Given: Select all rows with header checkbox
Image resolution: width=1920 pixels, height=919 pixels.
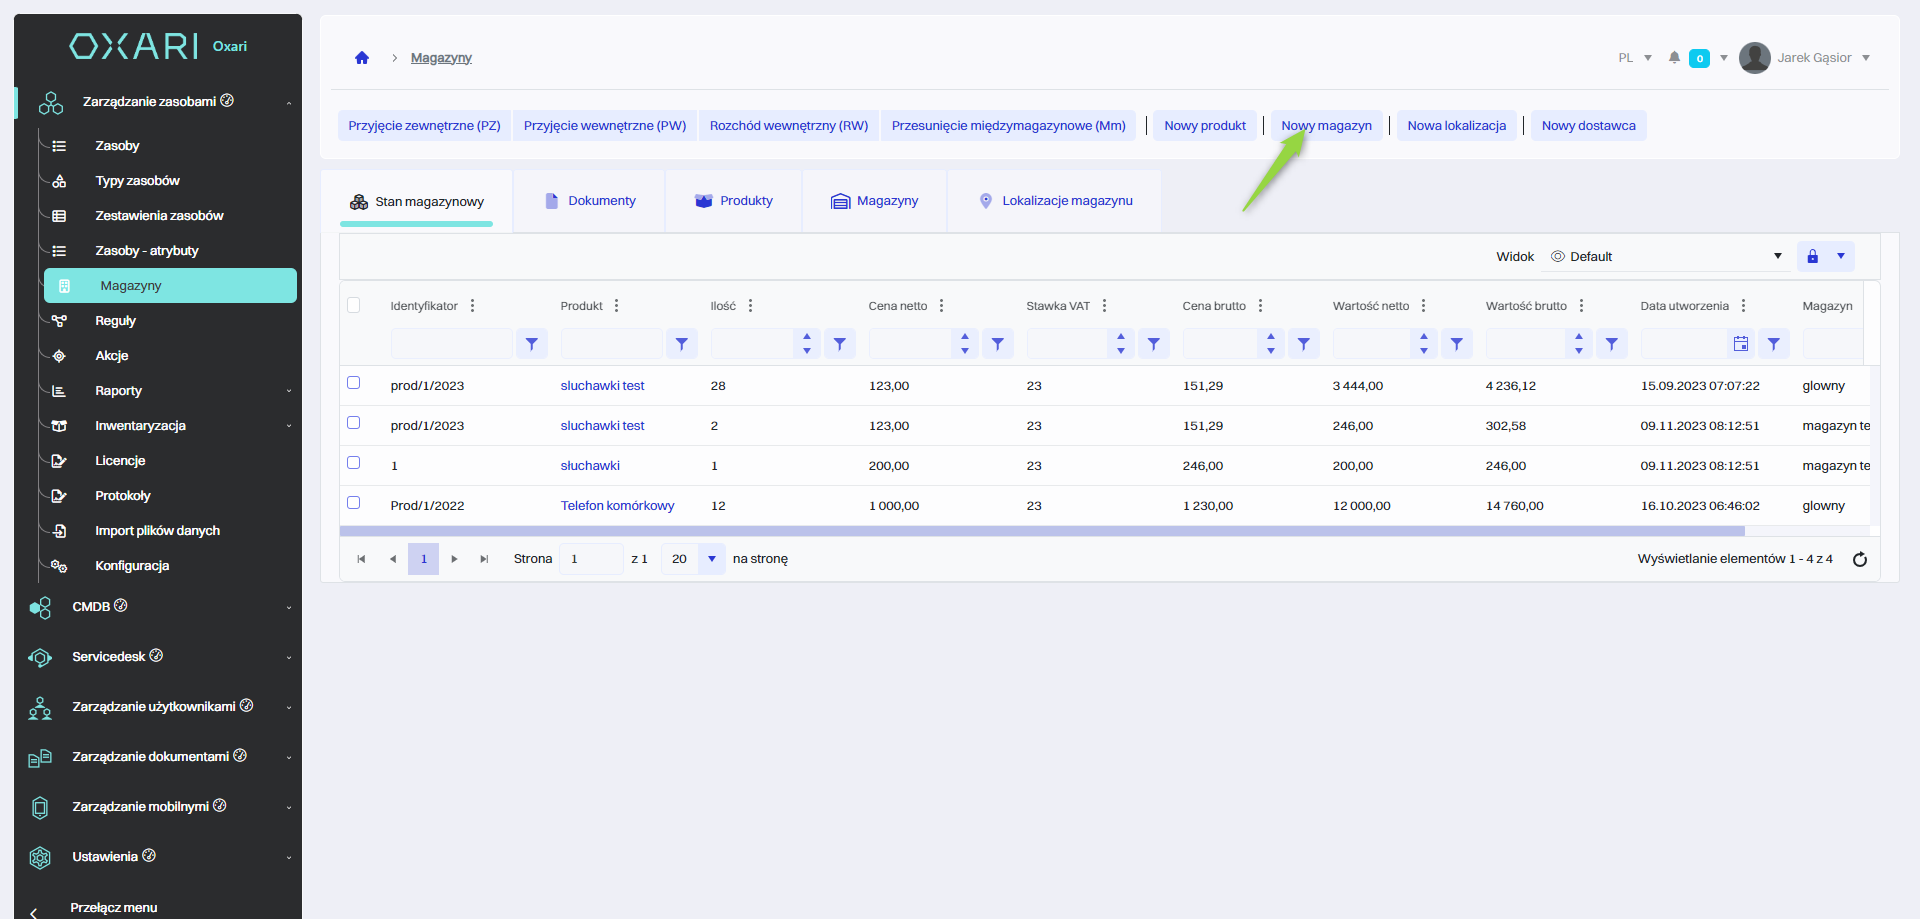Looking at the screenshot, I should pyautogui.click(x=354, y=305).
